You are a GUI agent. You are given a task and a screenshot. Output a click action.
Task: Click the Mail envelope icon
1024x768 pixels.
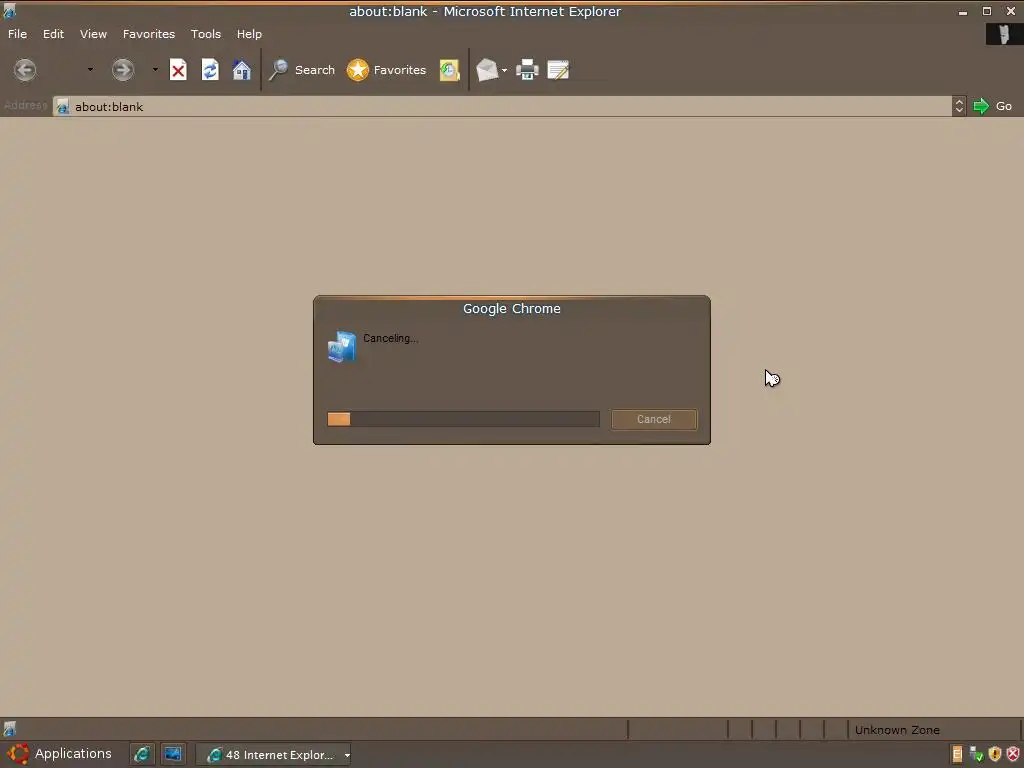tap(487, 70)
